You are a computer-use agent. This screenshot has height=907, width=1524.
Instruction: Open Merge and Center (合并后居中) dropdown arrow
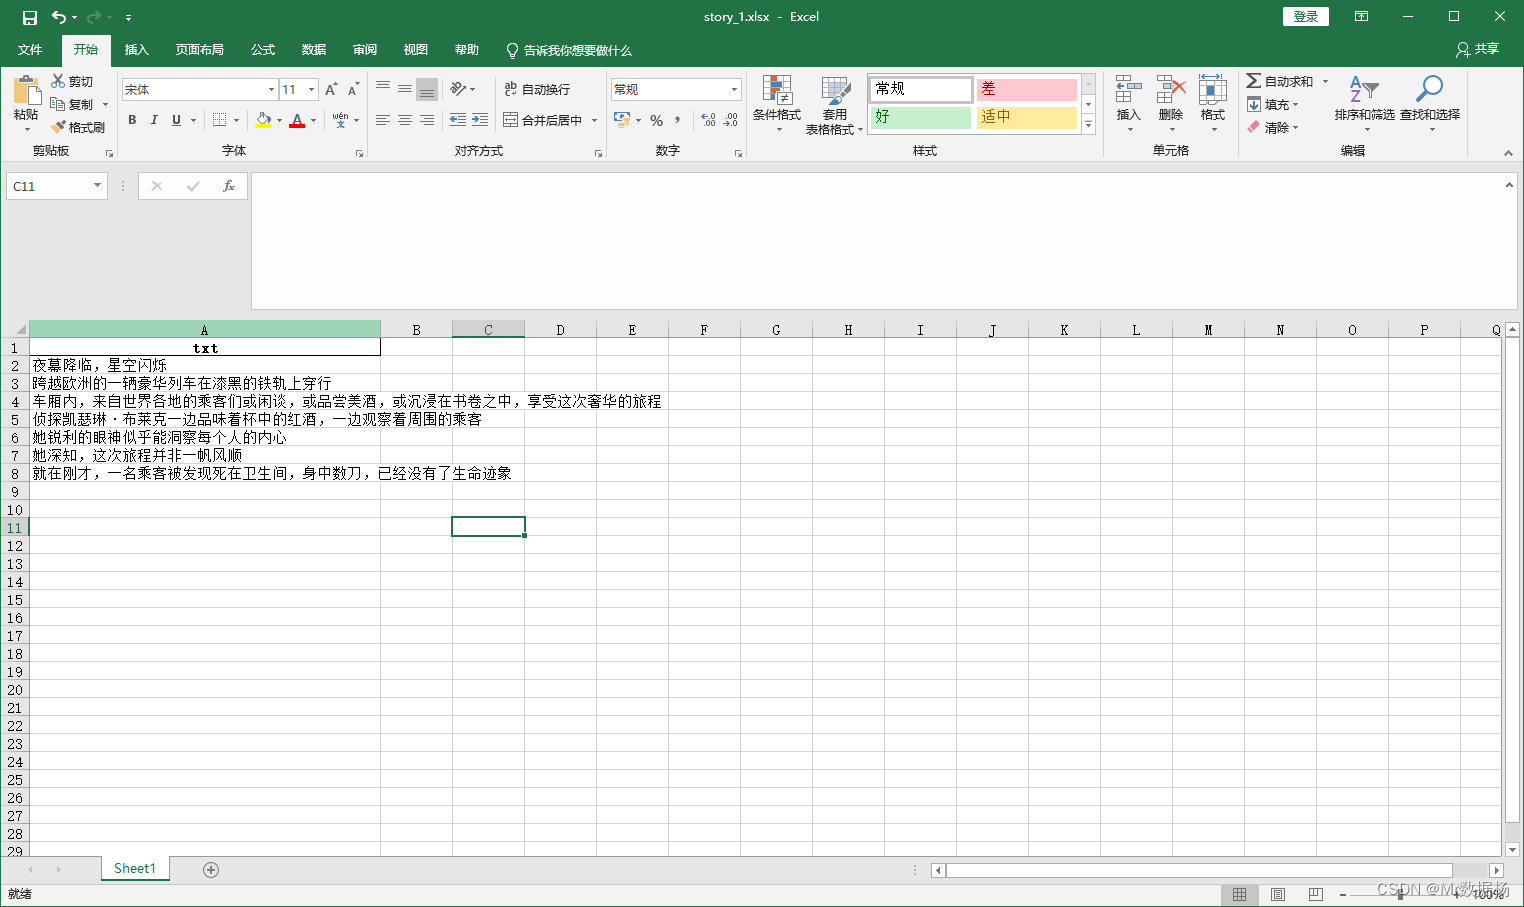tap(594, 120)
